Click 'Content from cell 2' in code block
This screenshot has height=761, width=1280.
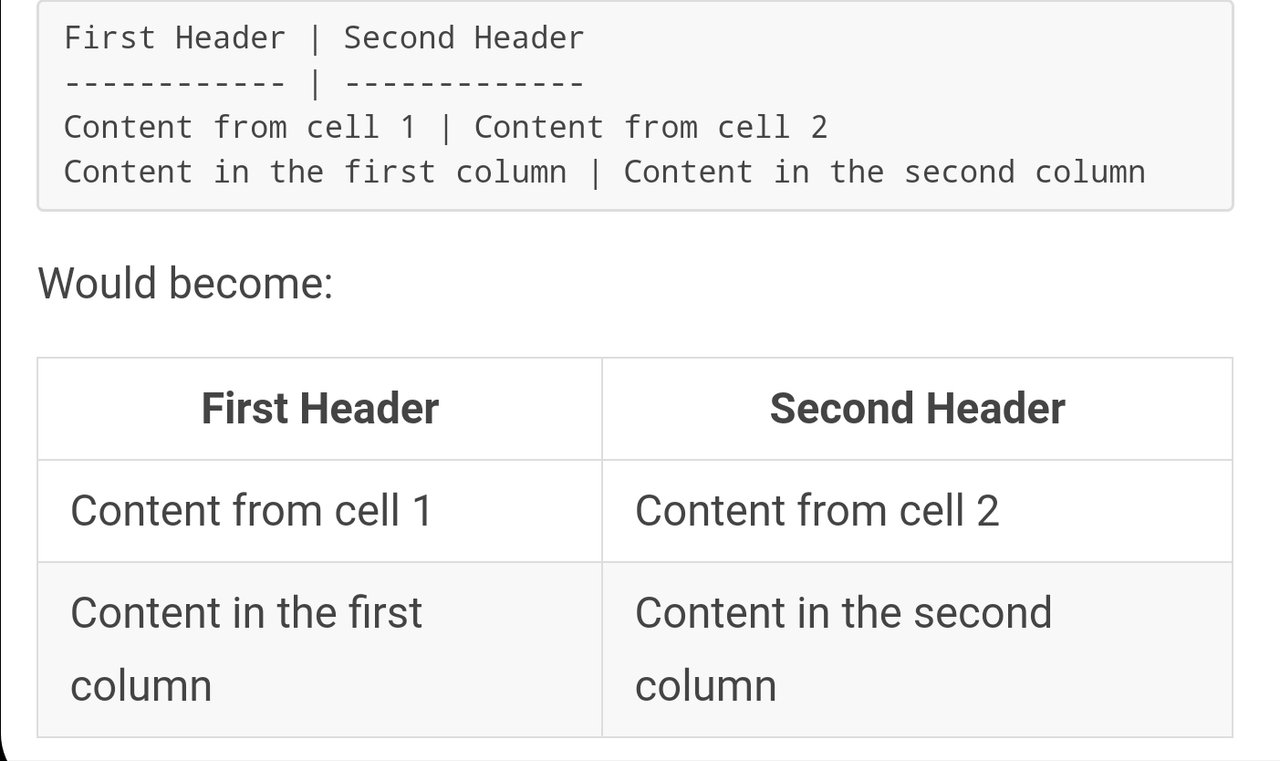[650, 128]
